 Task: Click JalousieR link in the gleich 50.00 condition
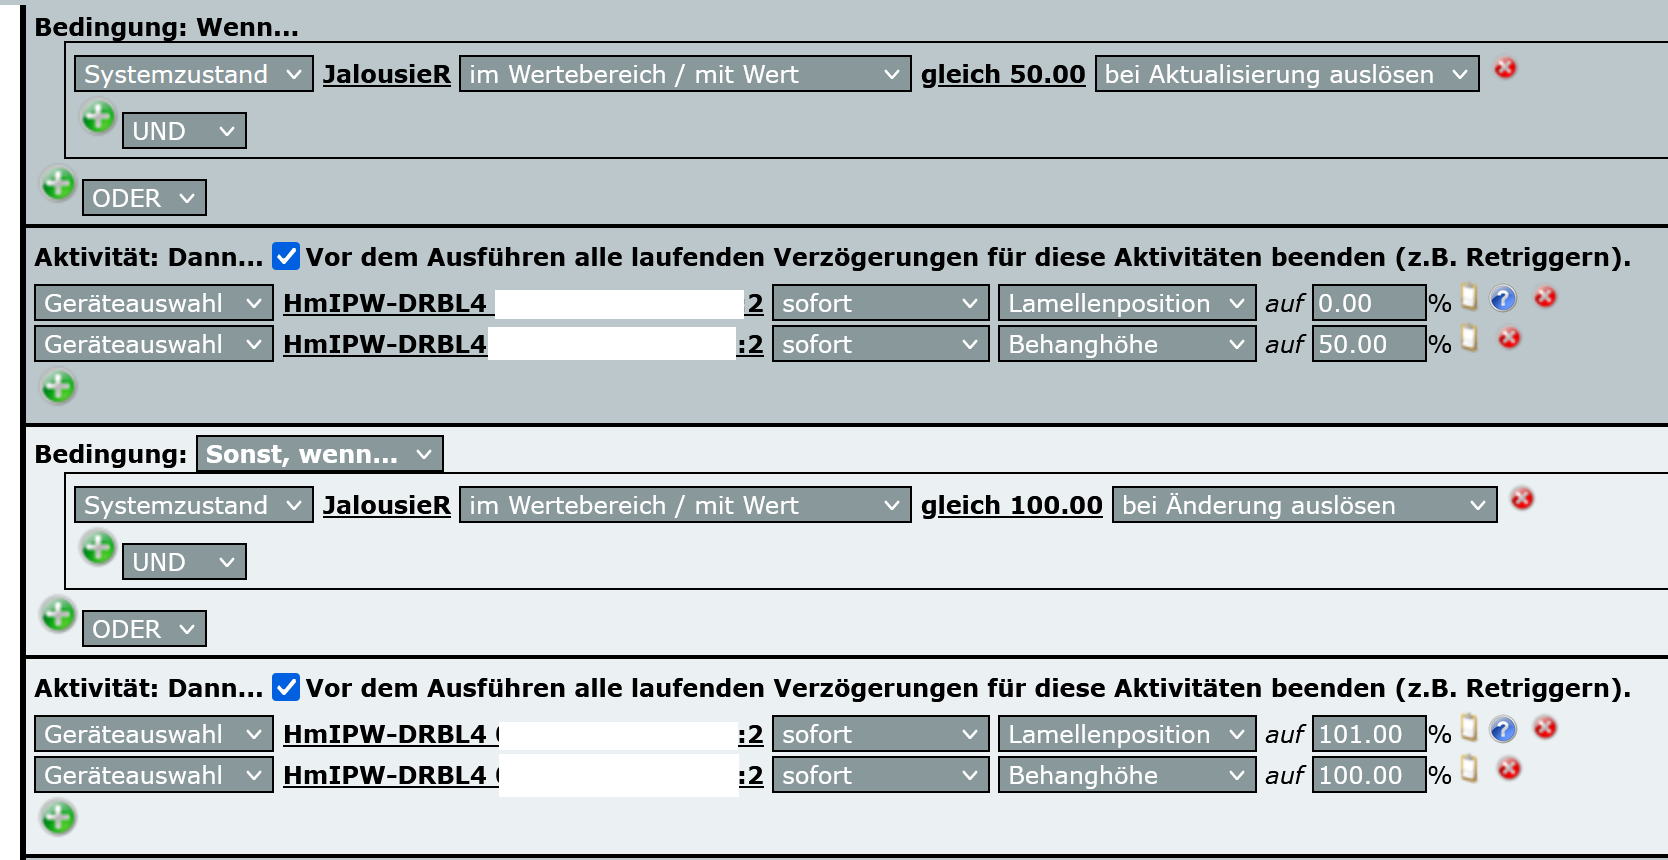(x=387, y=74)
